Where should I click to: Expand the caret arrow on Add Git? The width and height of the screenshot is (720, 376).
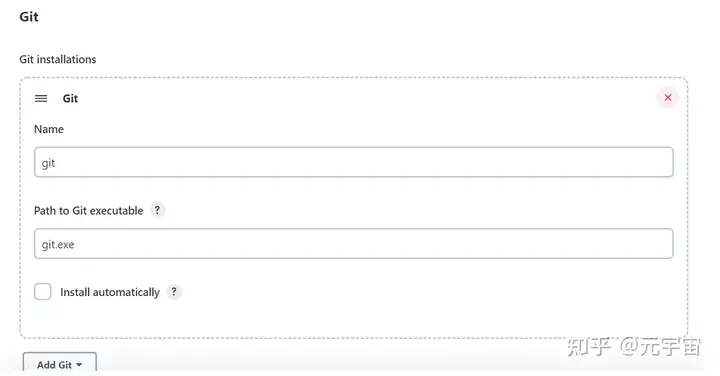coord(79,365)
